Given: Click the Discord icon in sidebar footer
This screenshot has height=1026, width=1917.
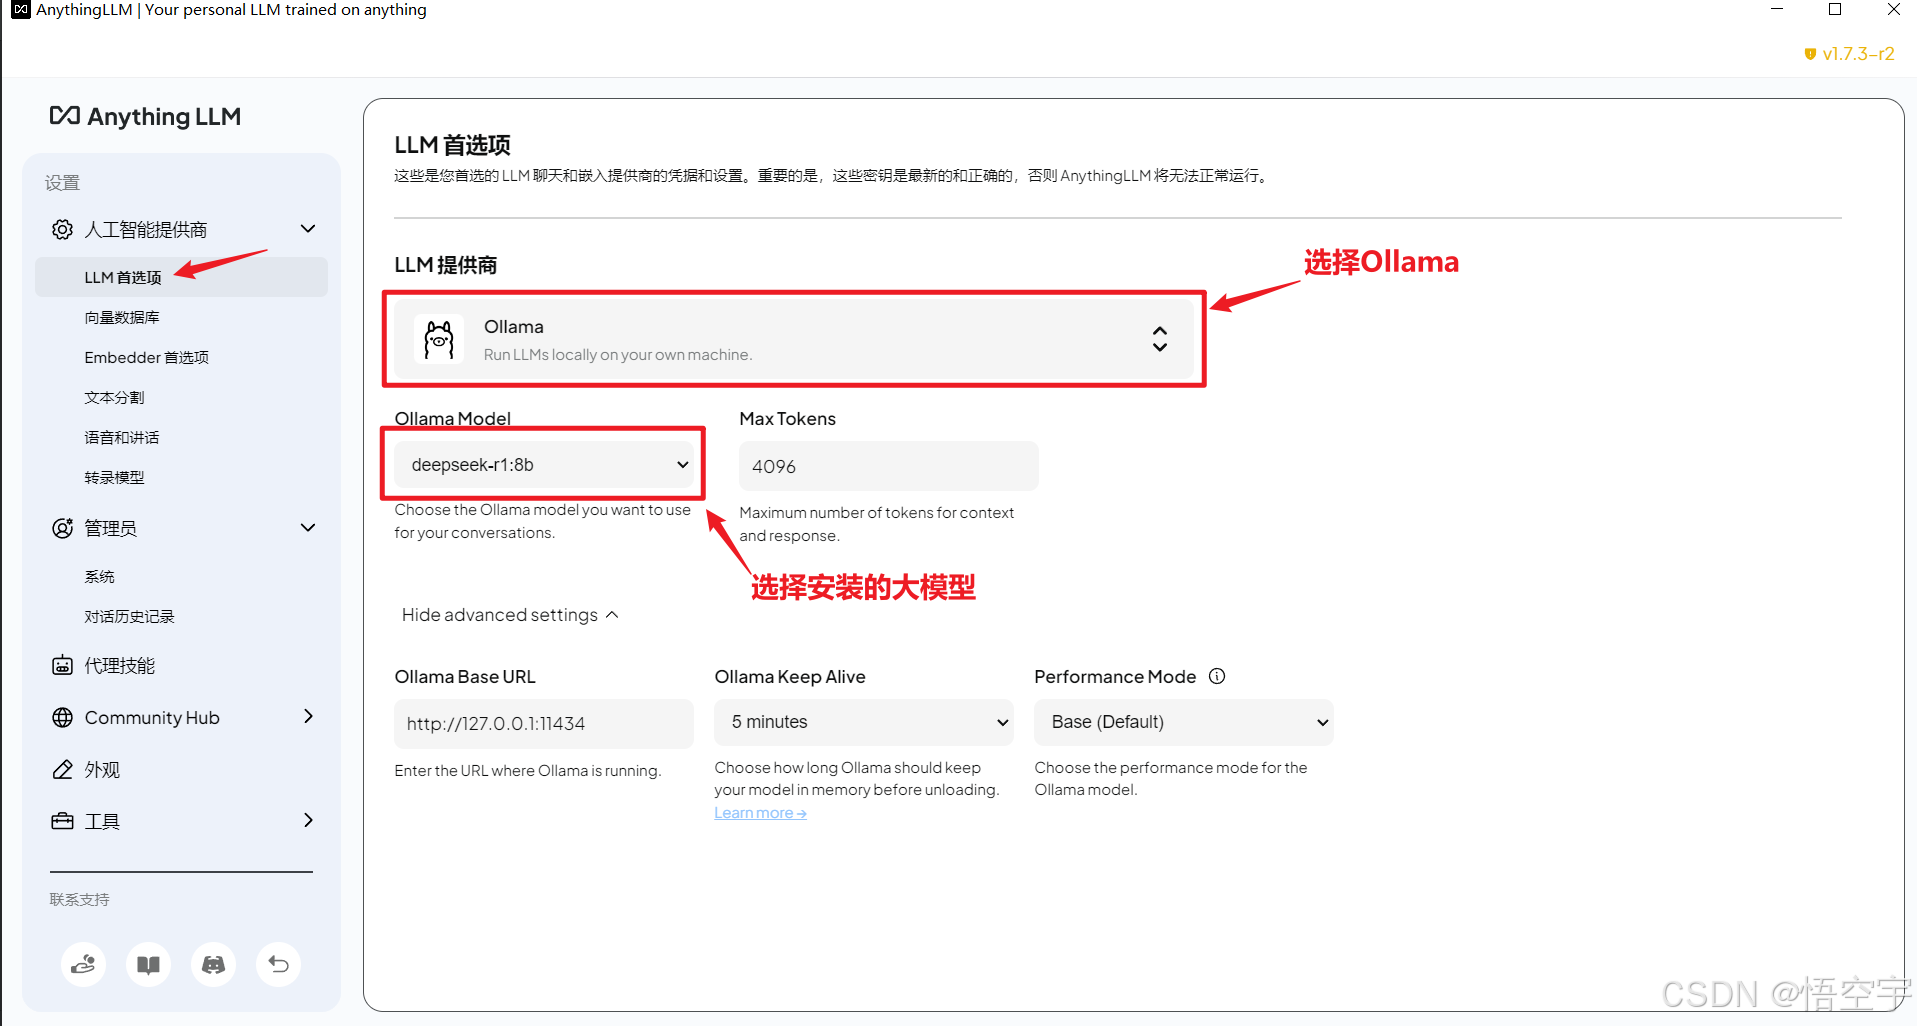Looking at the screenshot, I should pyautogui.click(x=213, y=964).
